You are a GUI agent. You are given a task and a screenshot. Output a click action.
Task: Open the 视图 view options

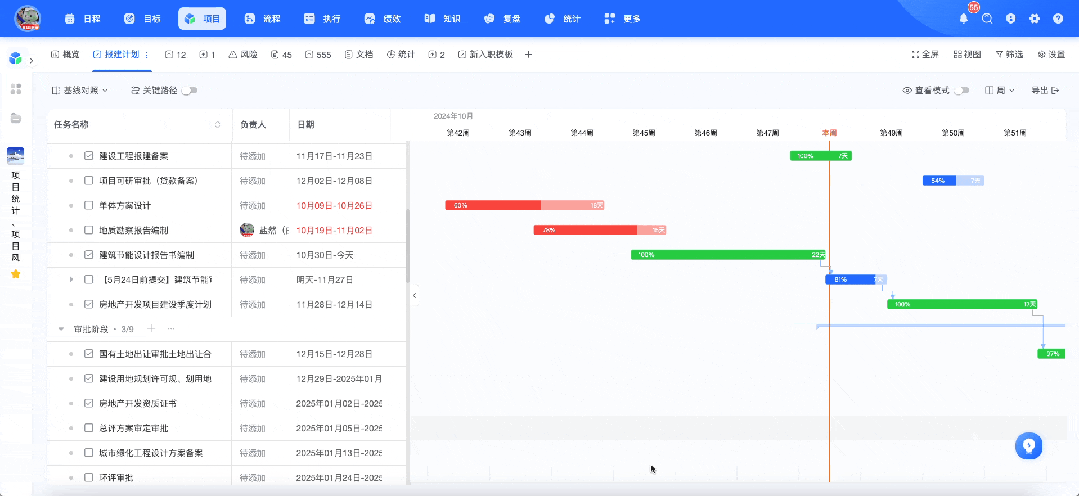[x=968, y=54]
